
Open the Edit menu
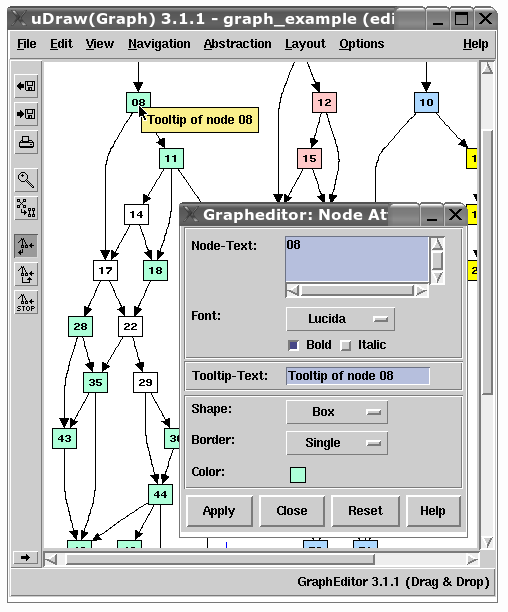coord(61,44)
